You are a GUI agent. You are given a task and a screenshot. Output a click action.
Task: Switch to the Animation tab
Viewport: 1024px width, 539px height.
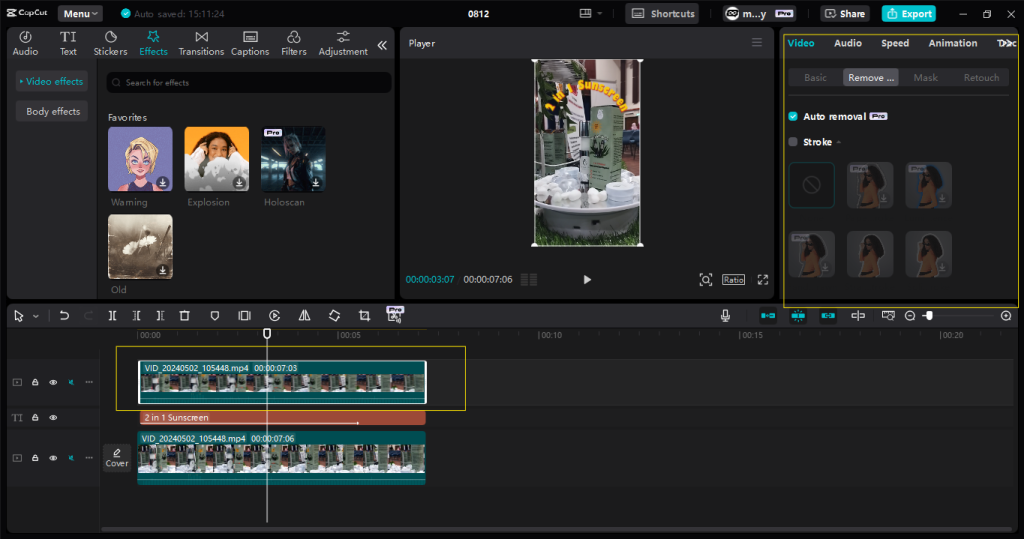click(x=953, y=43)
